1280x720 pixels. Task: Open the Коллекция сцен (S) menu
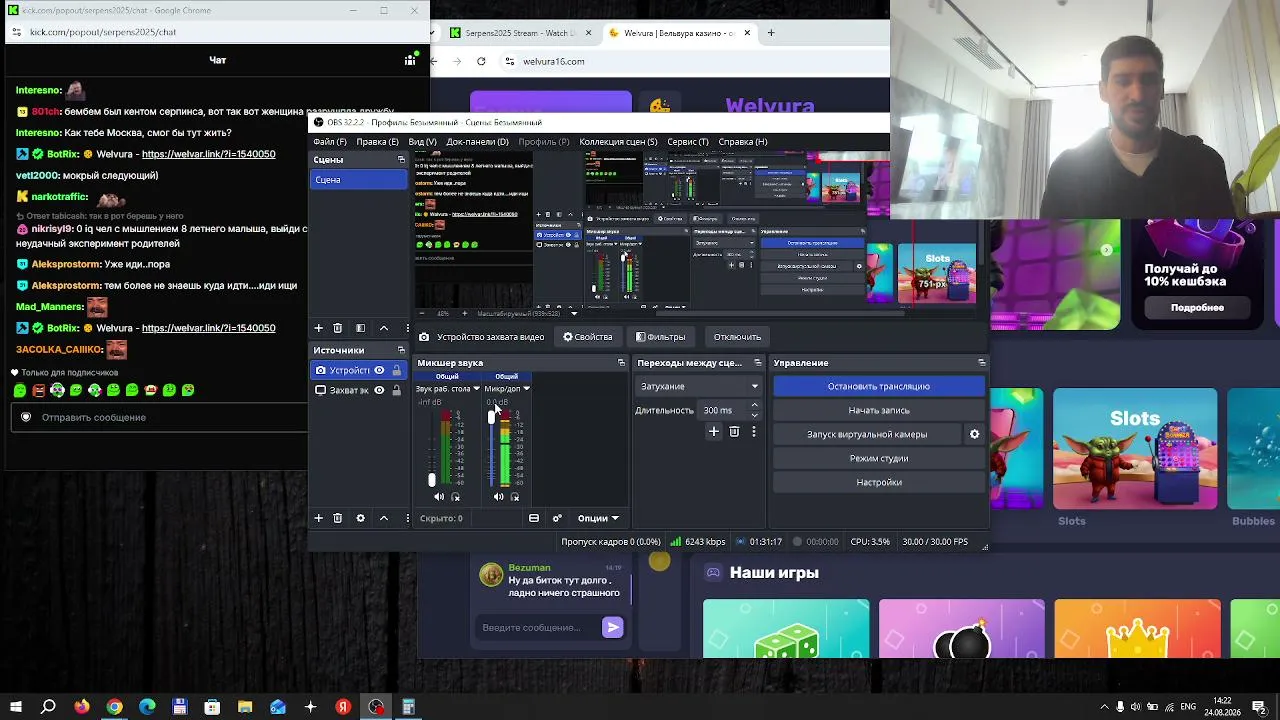point(618,142)
